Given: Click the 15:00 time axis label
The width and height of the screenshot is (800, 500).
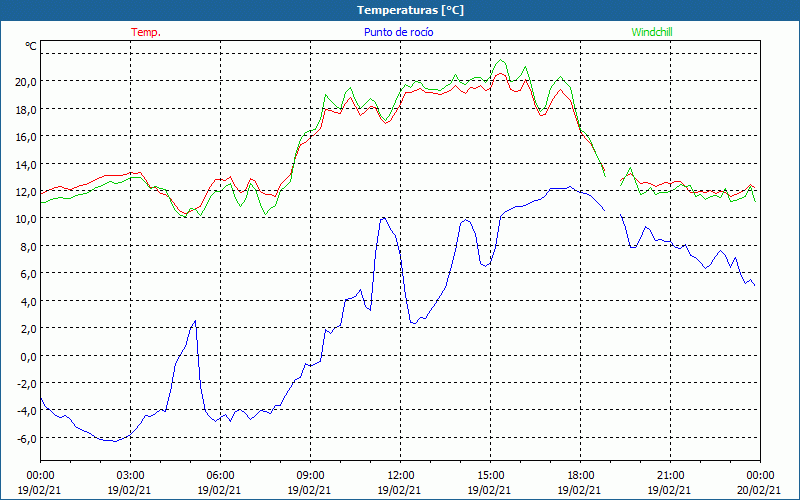Looking at the screenshot, I should click(x=490, y=476).
